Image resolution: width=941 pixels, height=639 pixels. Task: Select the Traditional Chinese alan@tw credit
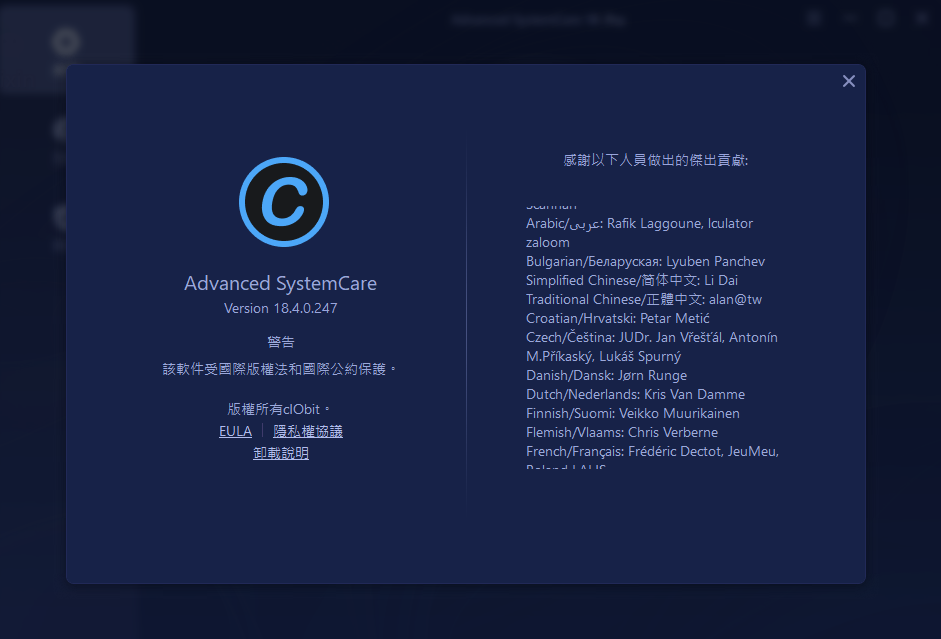644,299
